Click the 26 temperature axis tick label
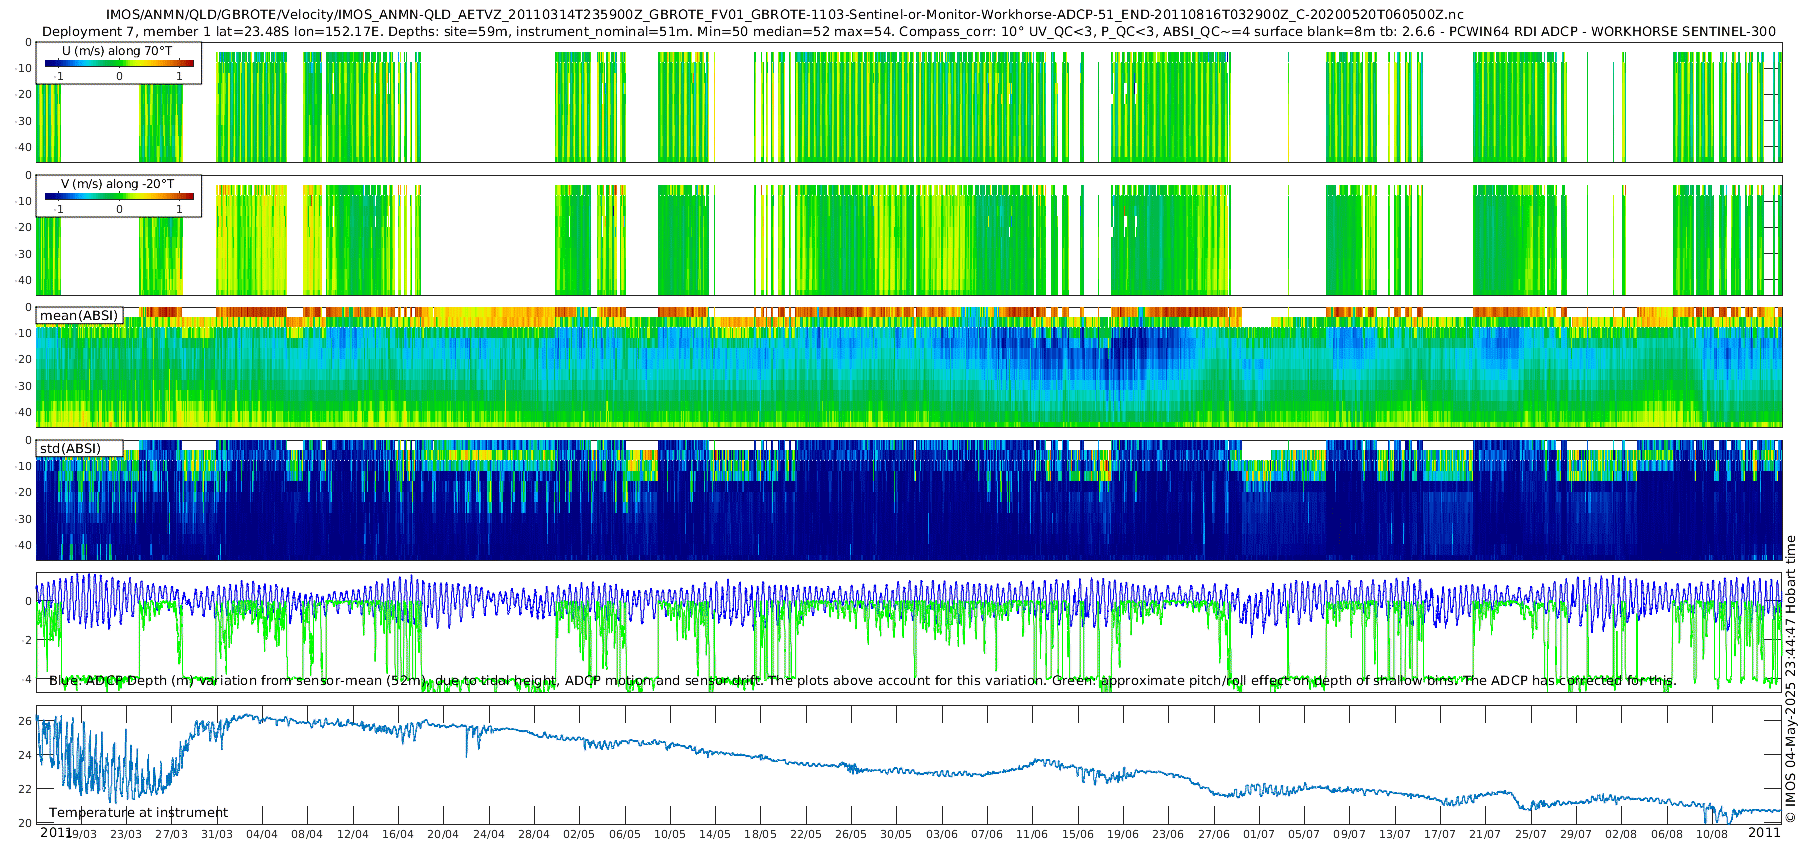This screenshot has width=1800, height=850. [25, 721]
